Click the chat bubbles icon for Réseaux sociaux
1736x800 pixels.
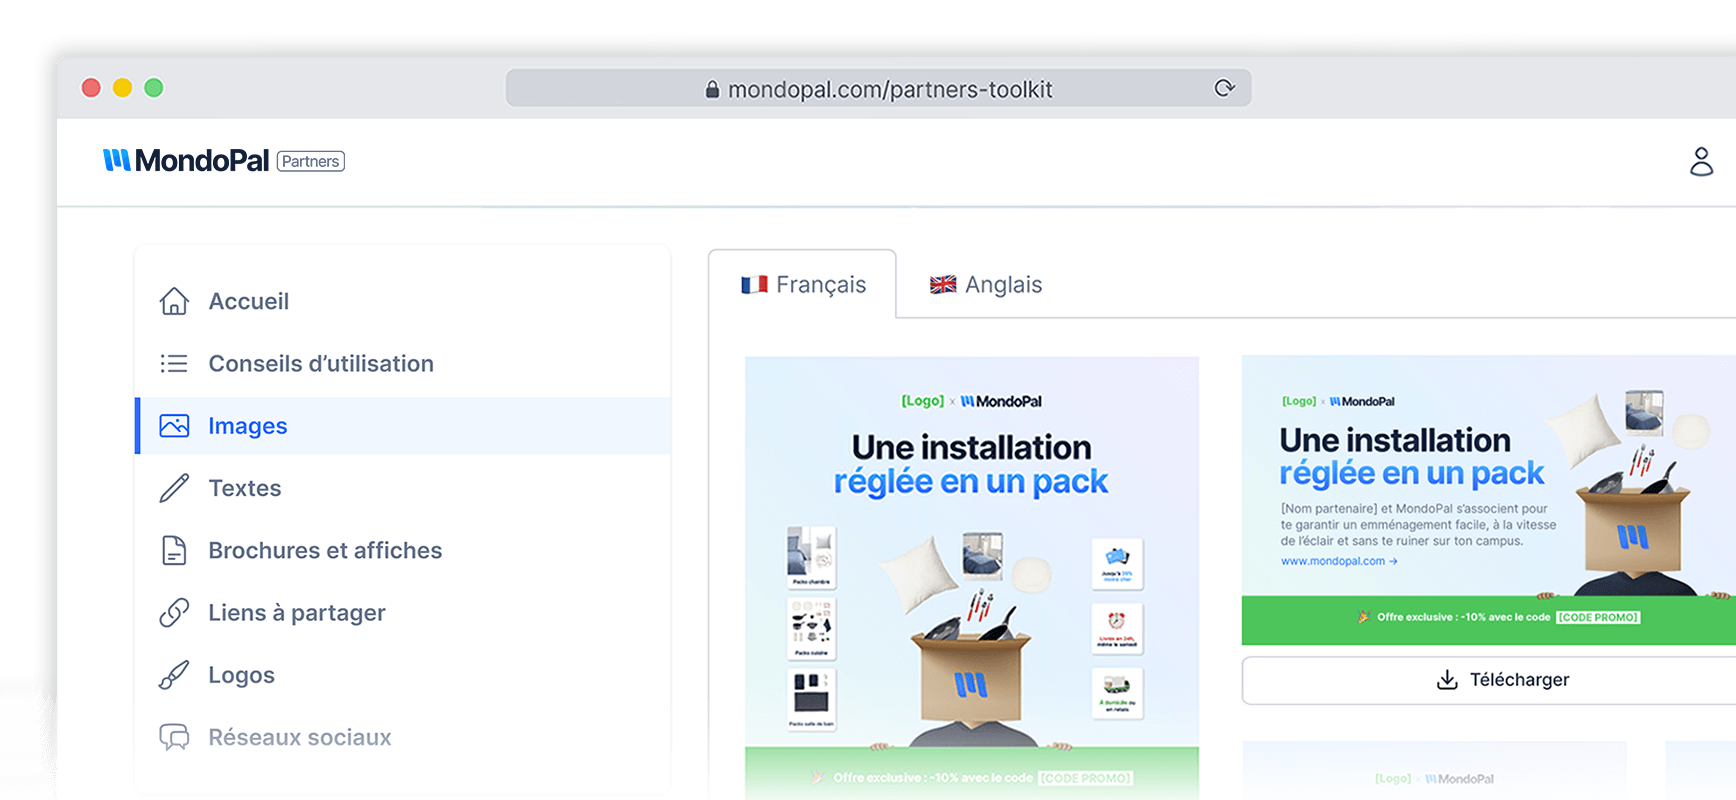click(174, 737)
